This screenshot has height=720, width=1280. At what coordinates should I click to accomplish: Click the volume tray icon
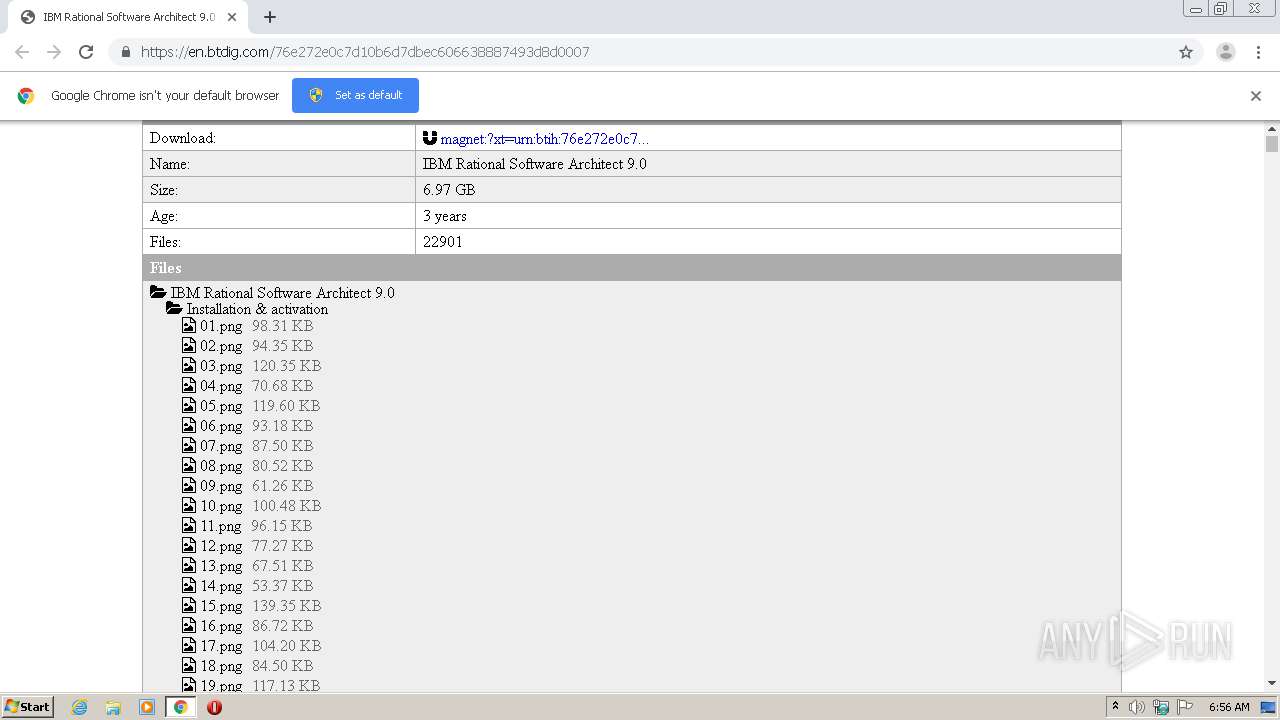point(1137,707)
